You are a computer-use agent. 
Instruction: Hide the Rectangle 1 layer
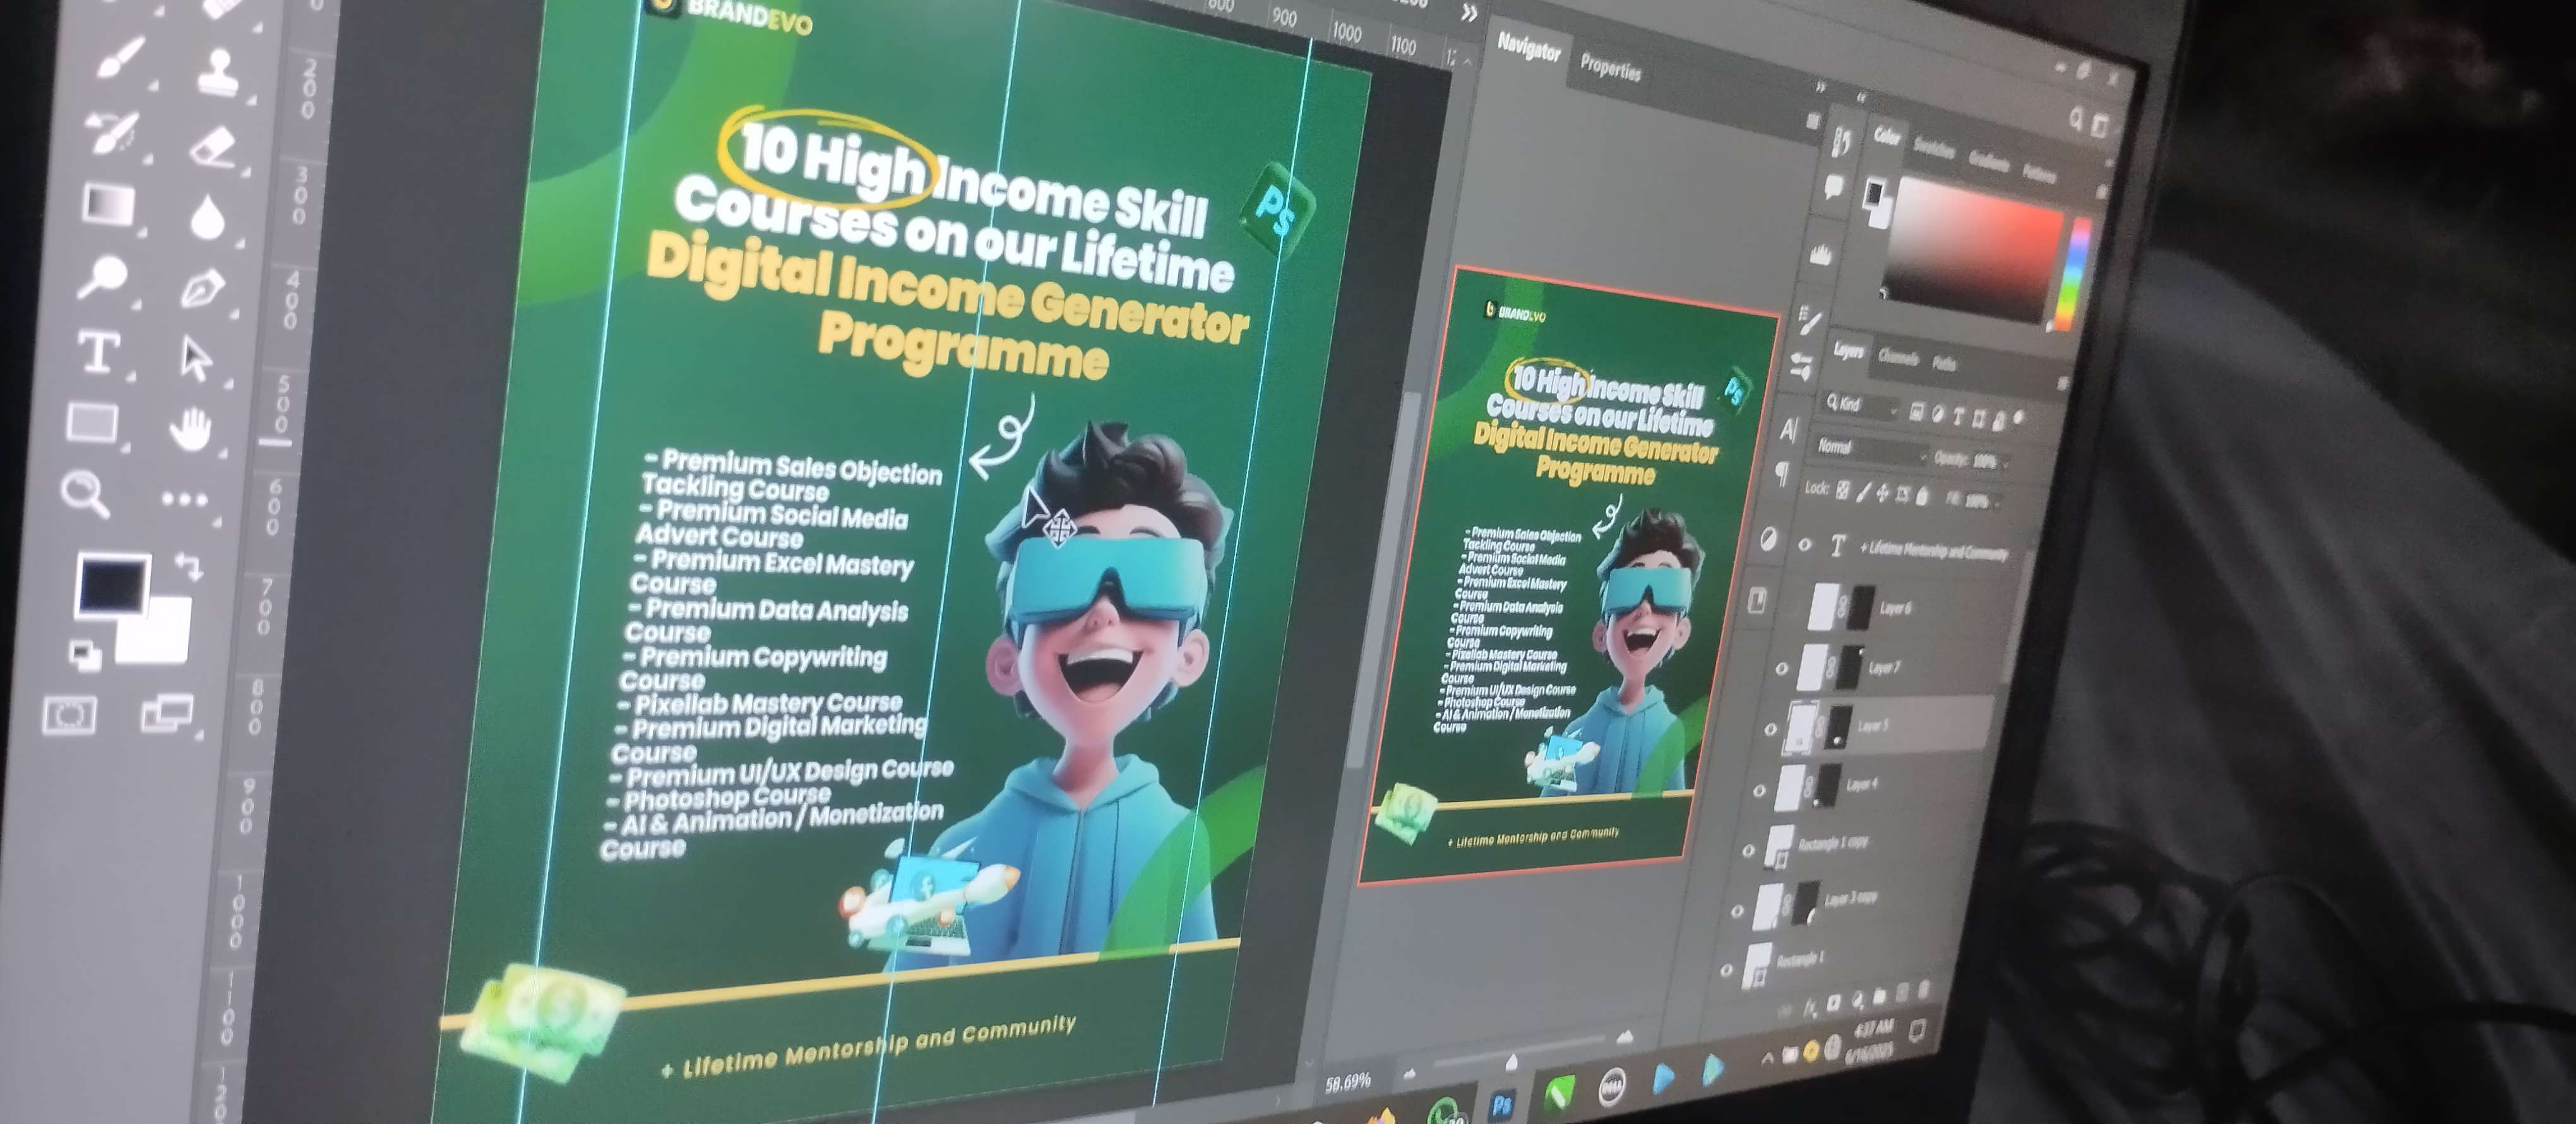pos(1726,970)
